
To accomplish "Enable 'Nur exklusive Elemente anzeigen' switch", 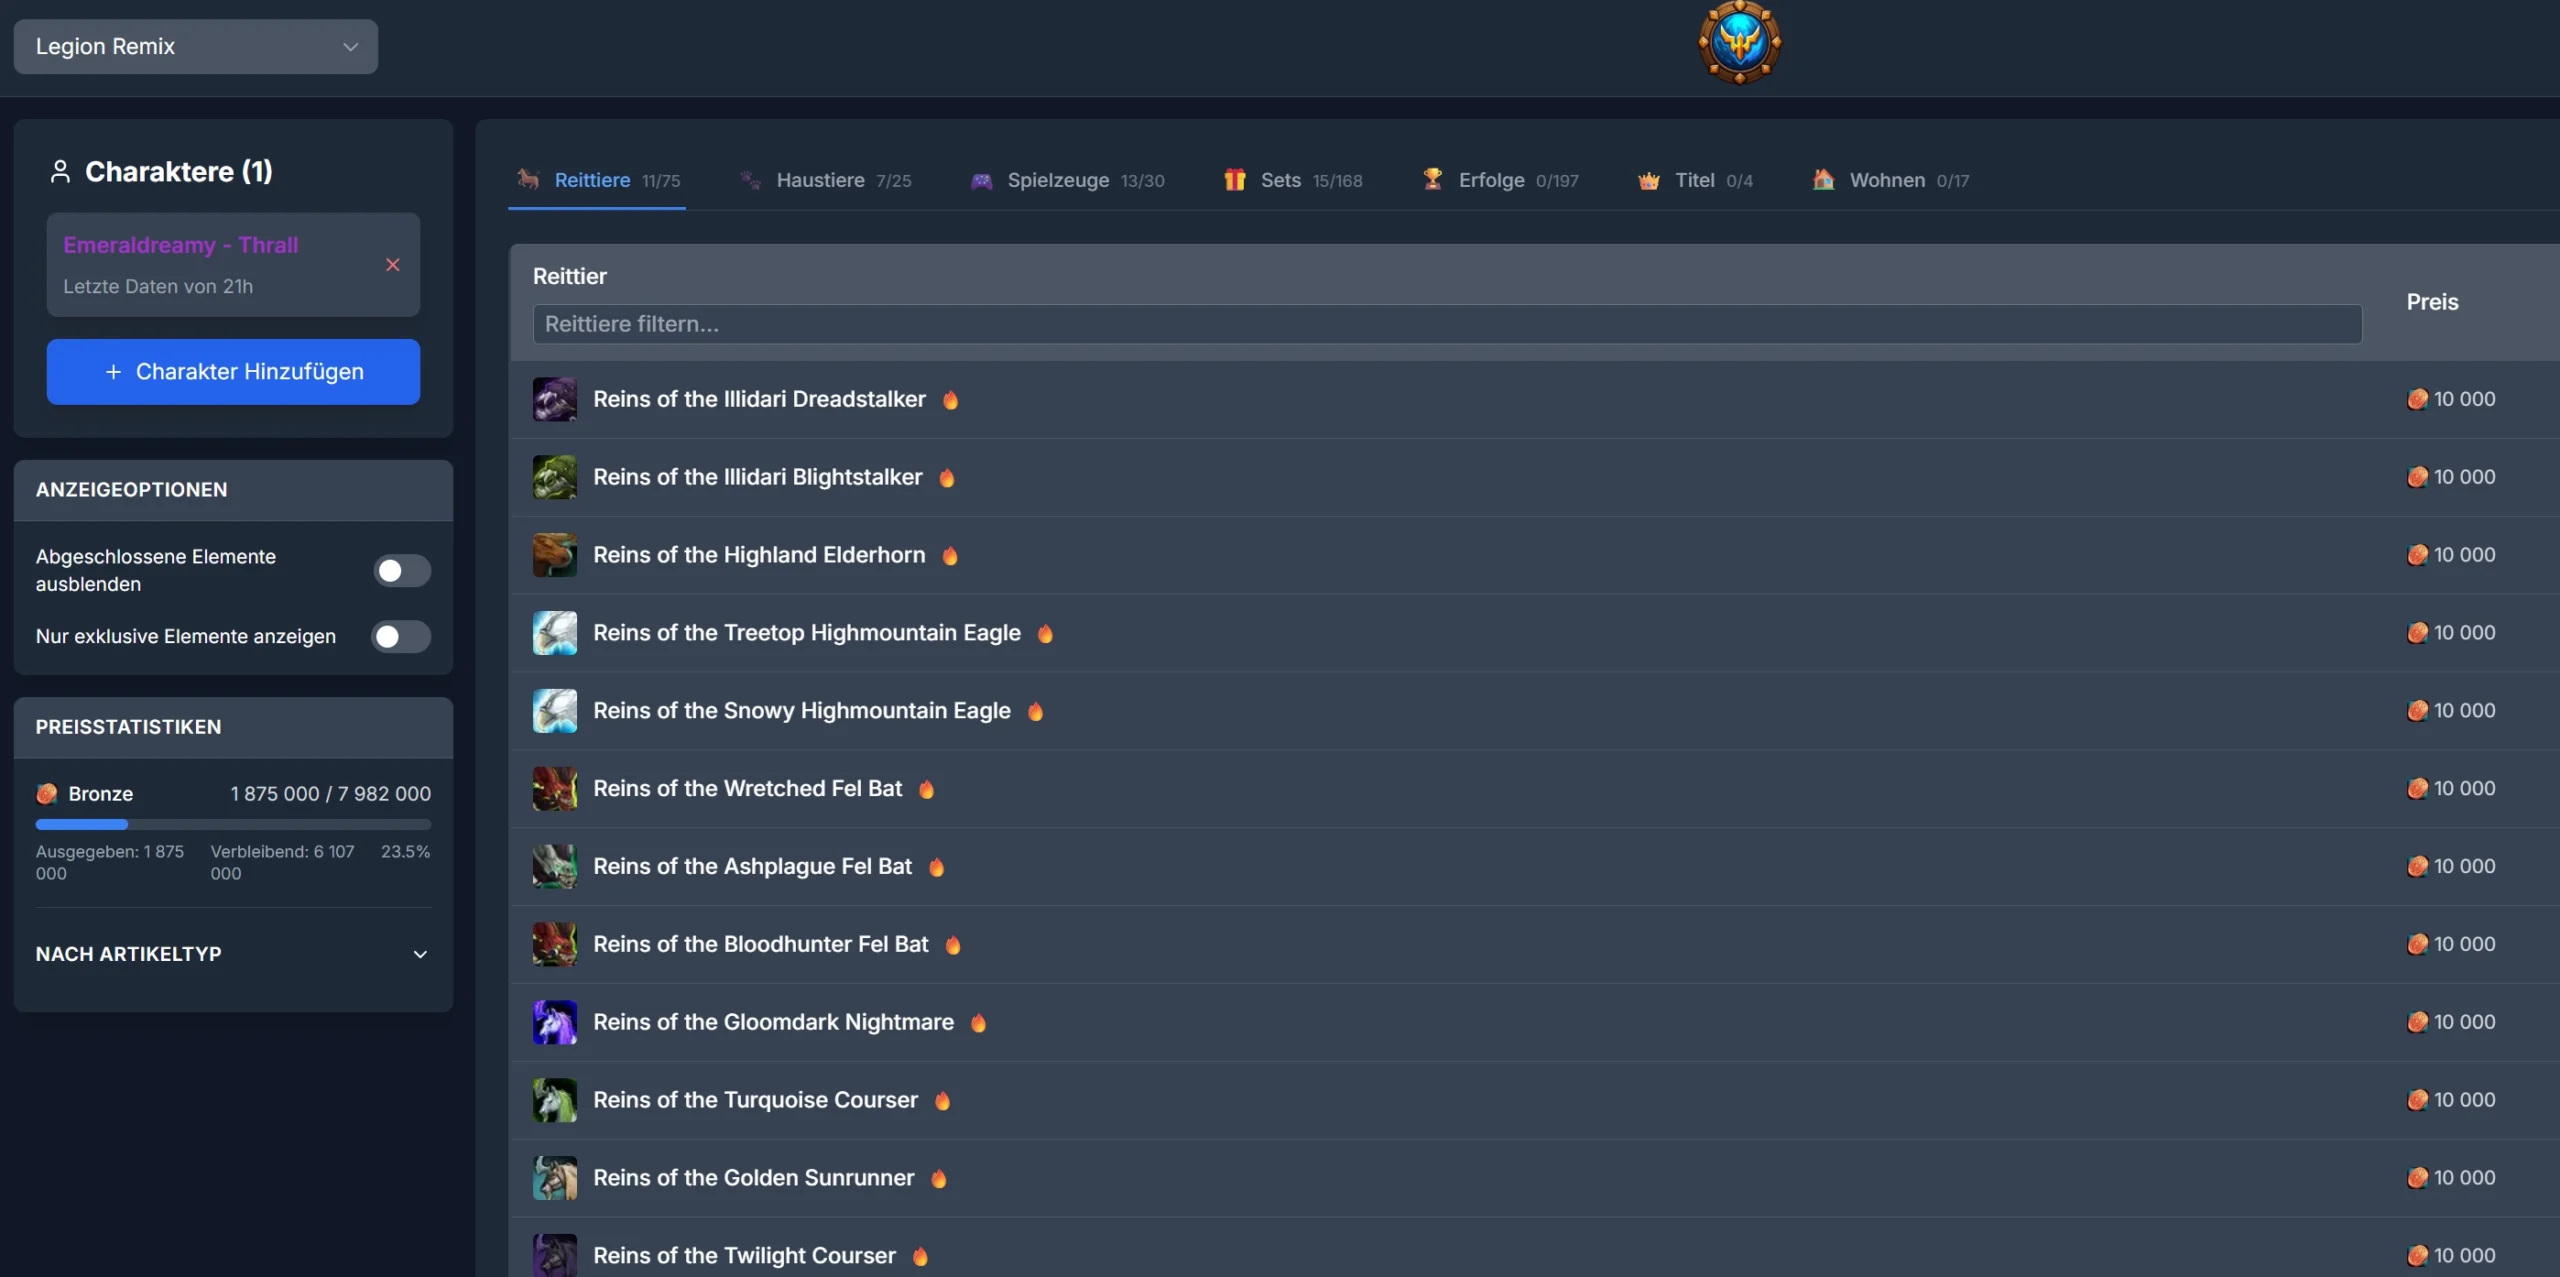I will (x=402, y=636).
